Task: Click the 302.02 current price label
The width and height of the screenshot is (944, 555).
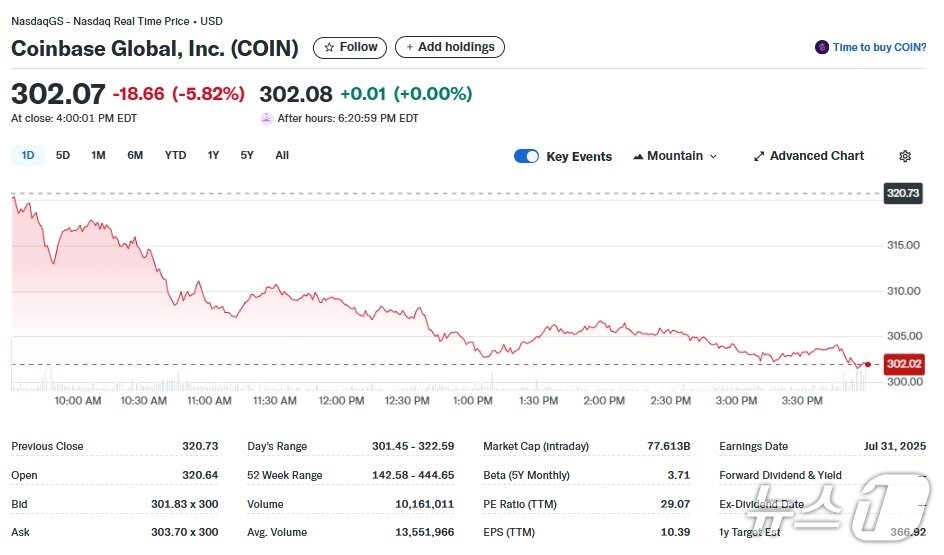Action: pyautogui.click(x=903, y=364)
